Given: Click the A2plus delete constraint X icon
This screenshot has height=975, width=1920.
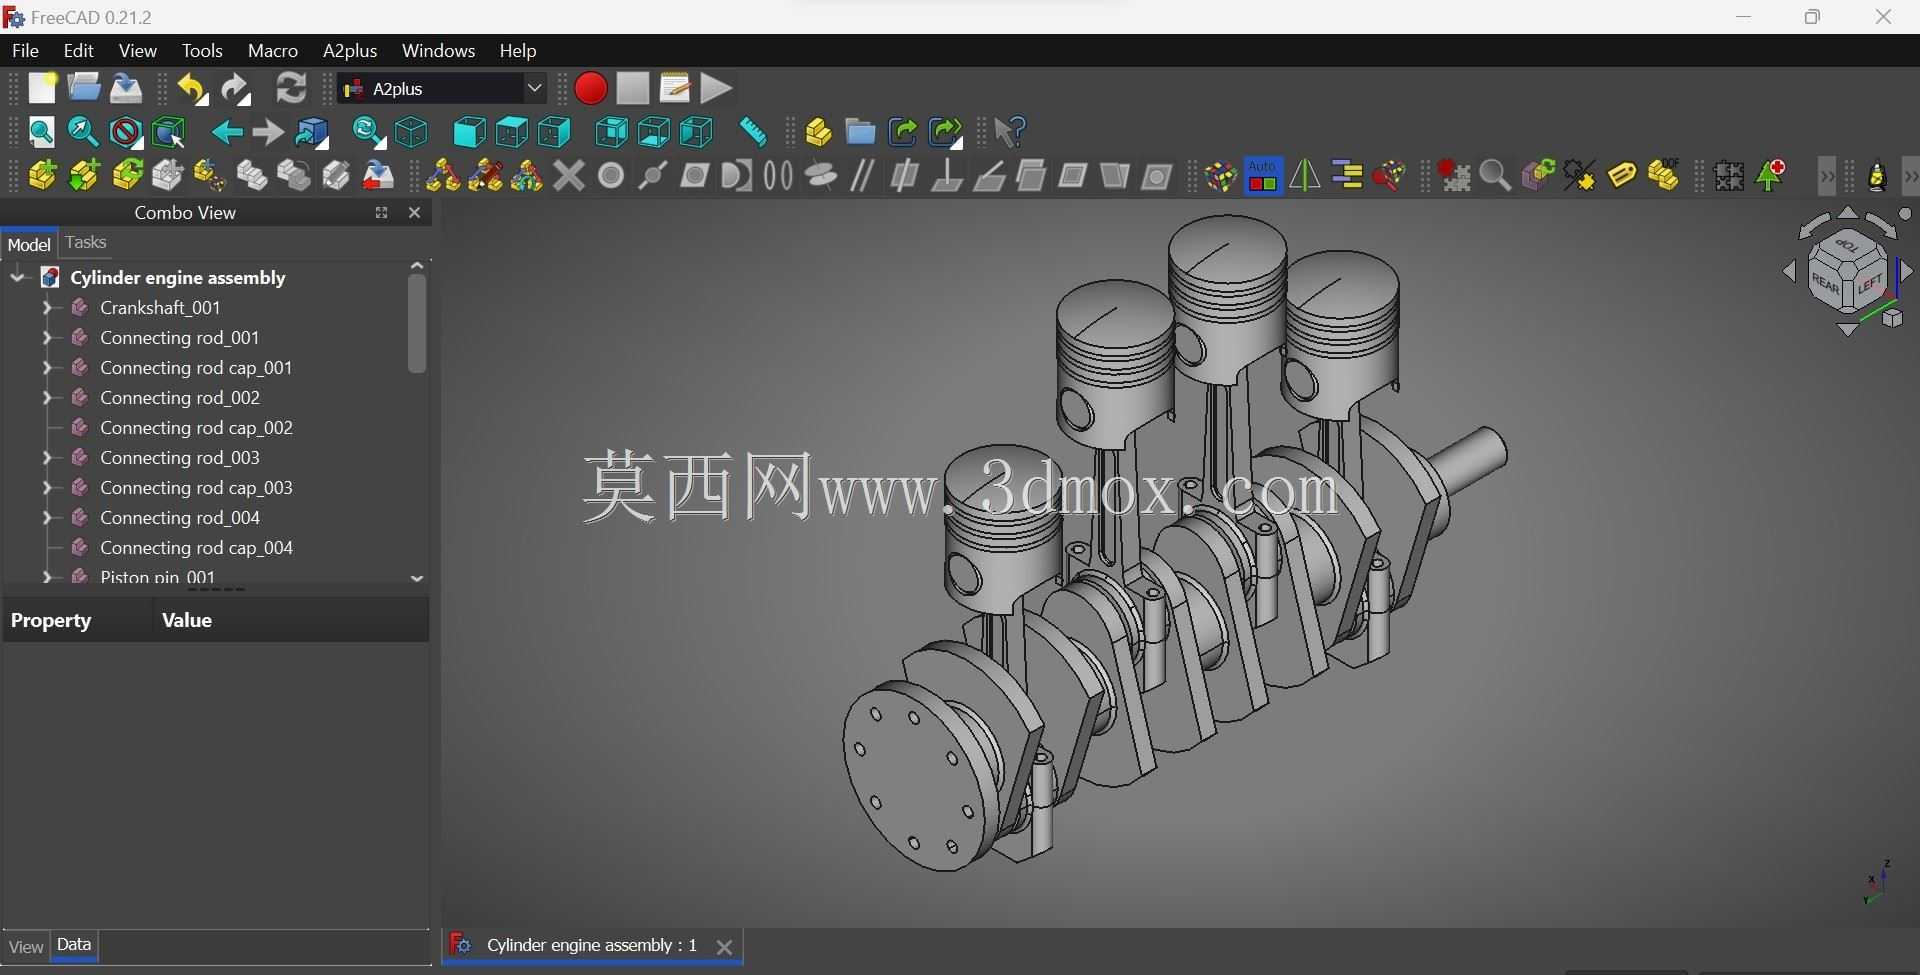Looking at the screenshot, I should click(x=569, y=176).
